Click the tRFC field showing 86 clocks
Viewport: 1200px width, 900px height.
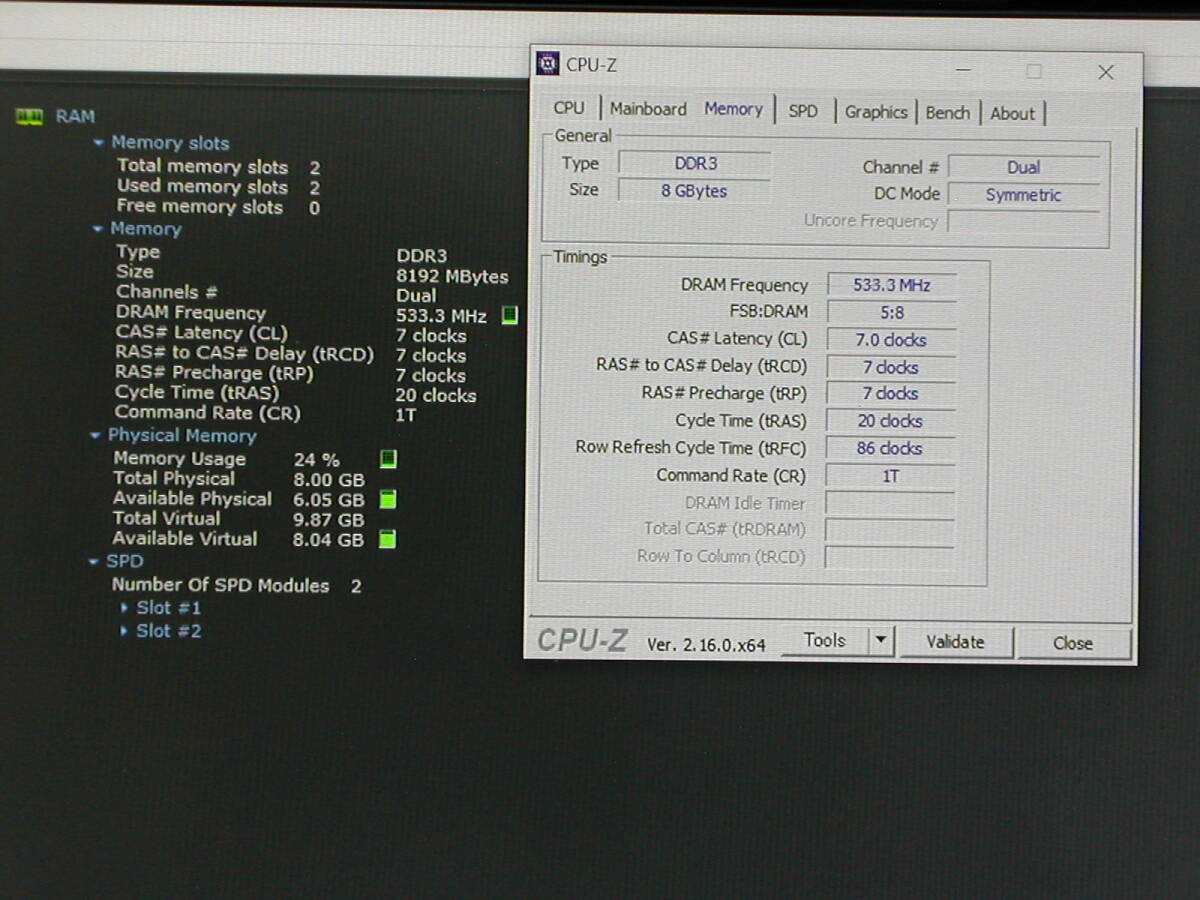[x=890, y=448]
